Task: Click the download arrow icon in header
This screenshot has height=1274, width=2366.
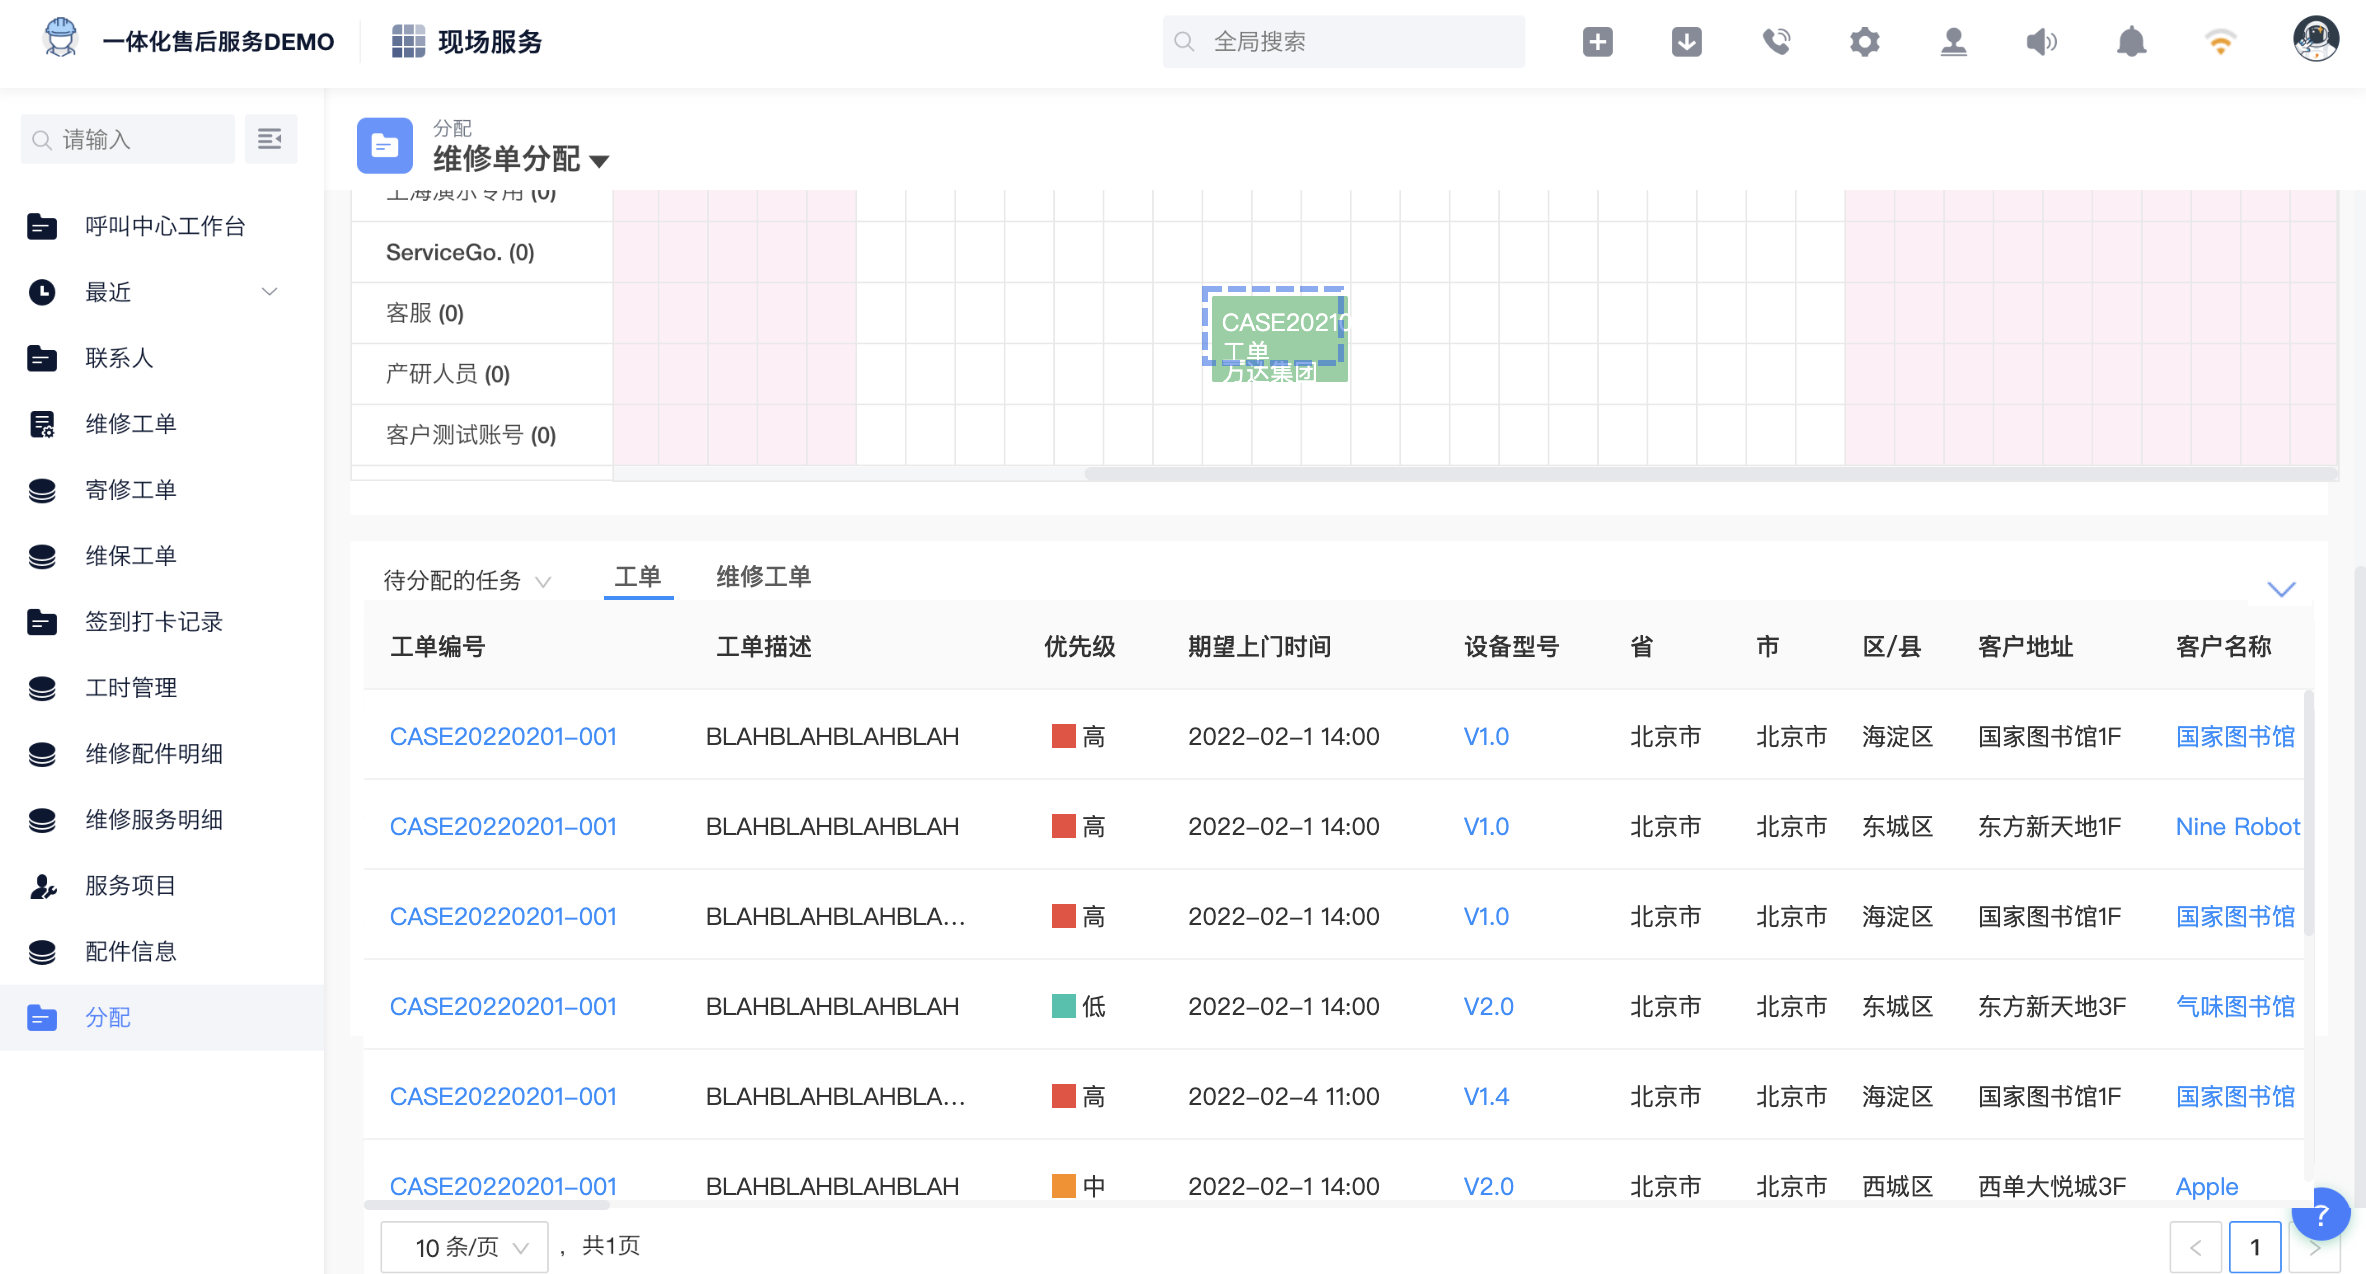Action: [x=1686, y=42]
